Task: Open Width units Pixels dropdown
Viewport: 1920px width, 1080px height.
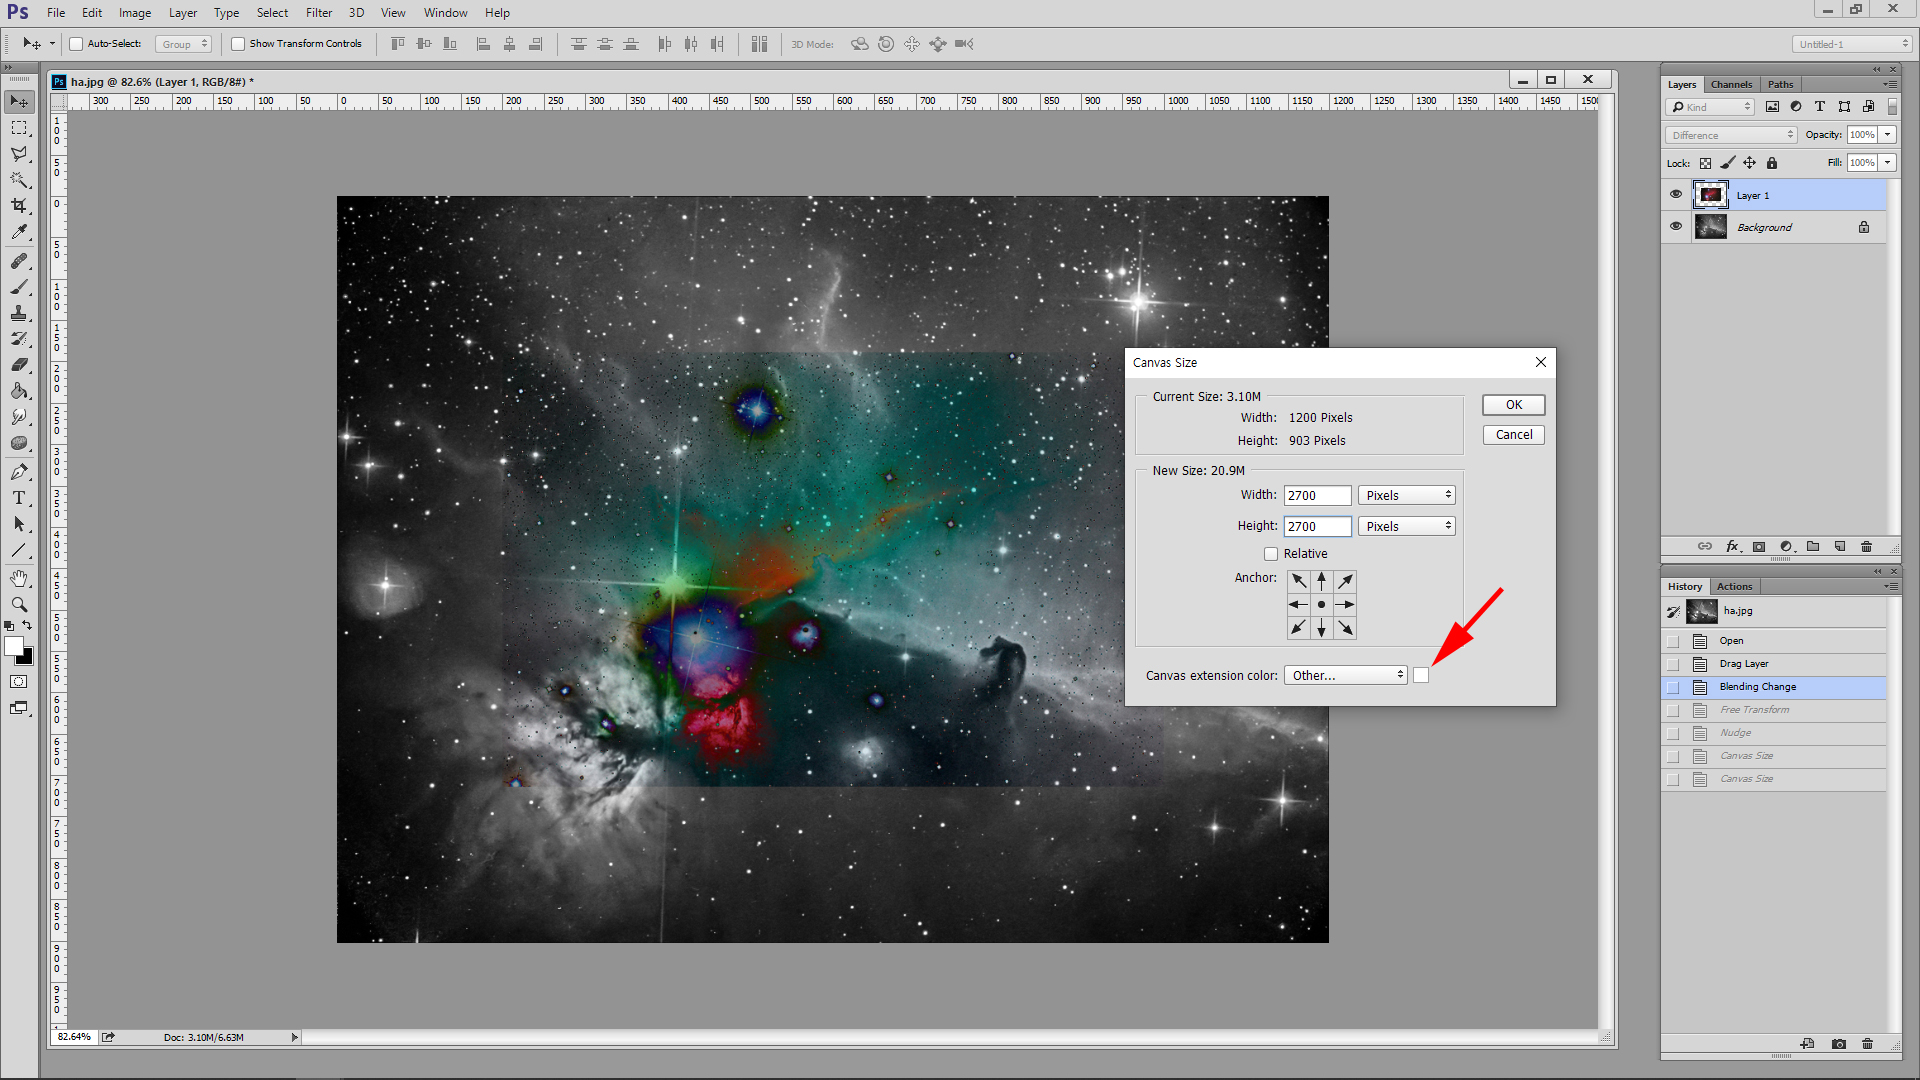Action: pos(1407,495)
